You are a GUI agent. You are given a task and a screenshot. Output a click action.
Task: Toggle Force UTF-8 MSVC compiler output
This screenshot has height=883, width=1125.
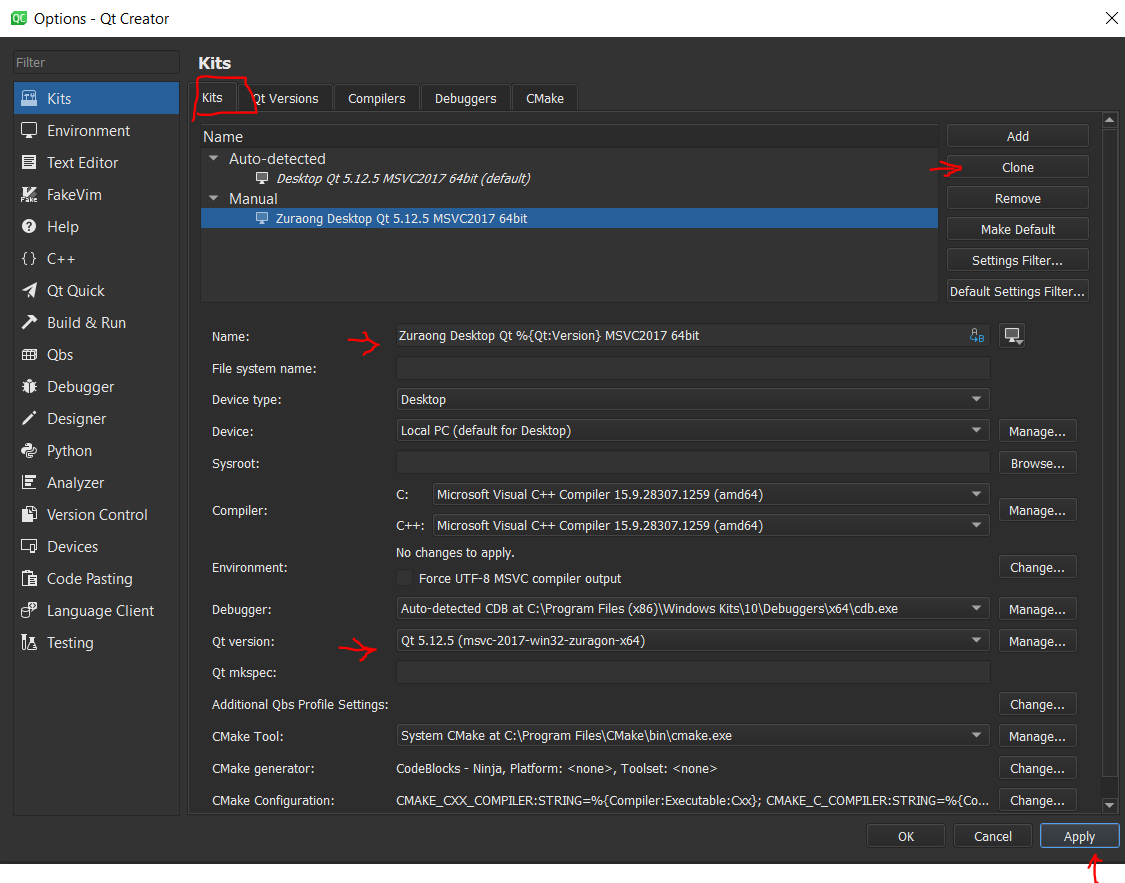click(x=405, y=578)
